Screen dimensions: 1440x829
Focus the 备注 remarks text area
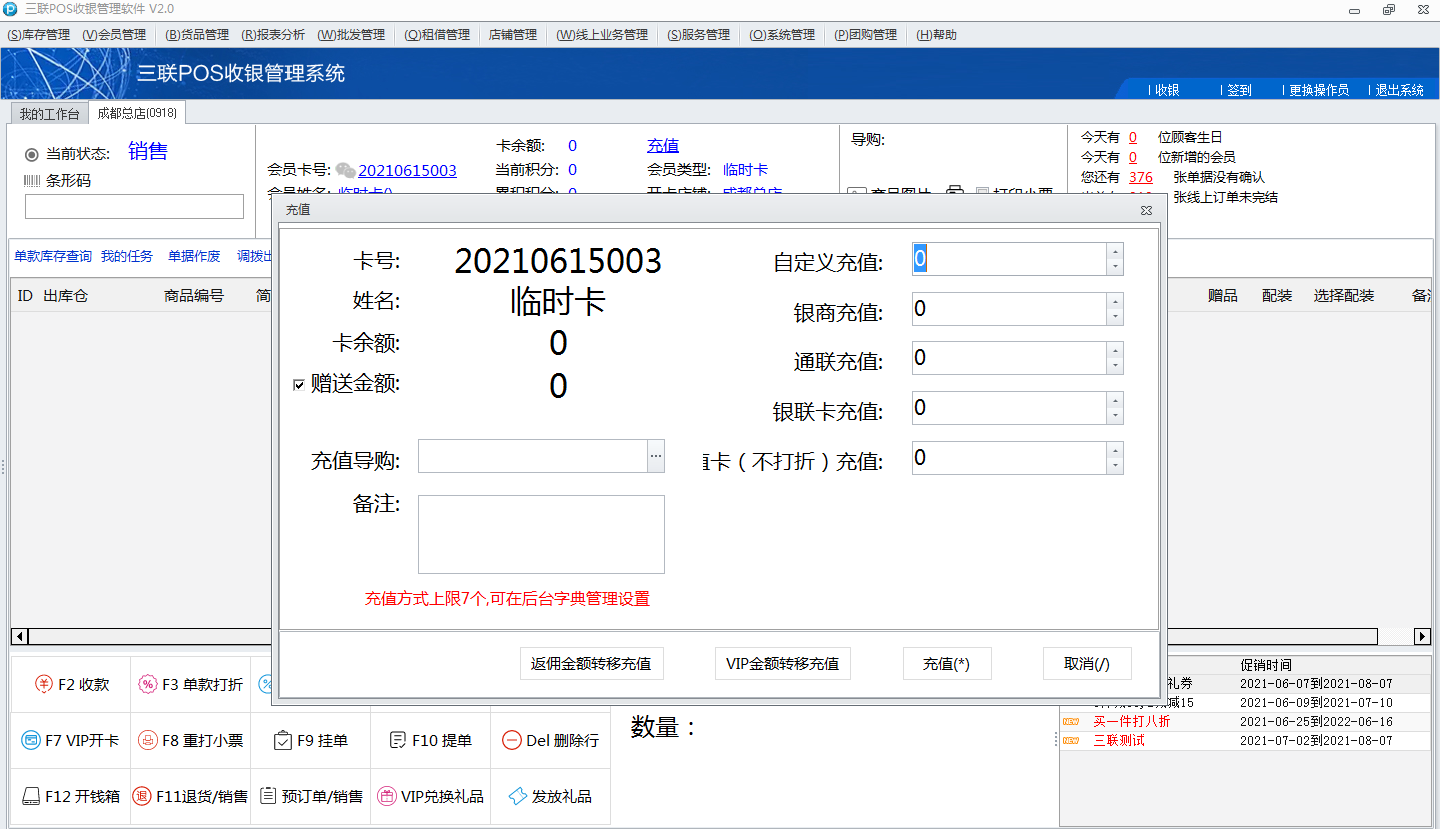coord(541,534)
